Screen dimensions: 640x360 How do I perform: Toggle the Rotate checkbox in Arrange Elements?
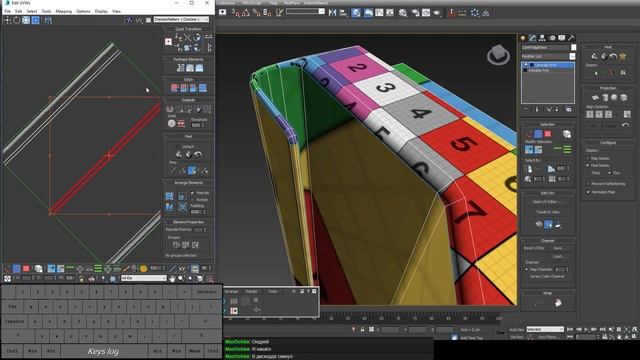pyautogui.click(x=192, y=200)
